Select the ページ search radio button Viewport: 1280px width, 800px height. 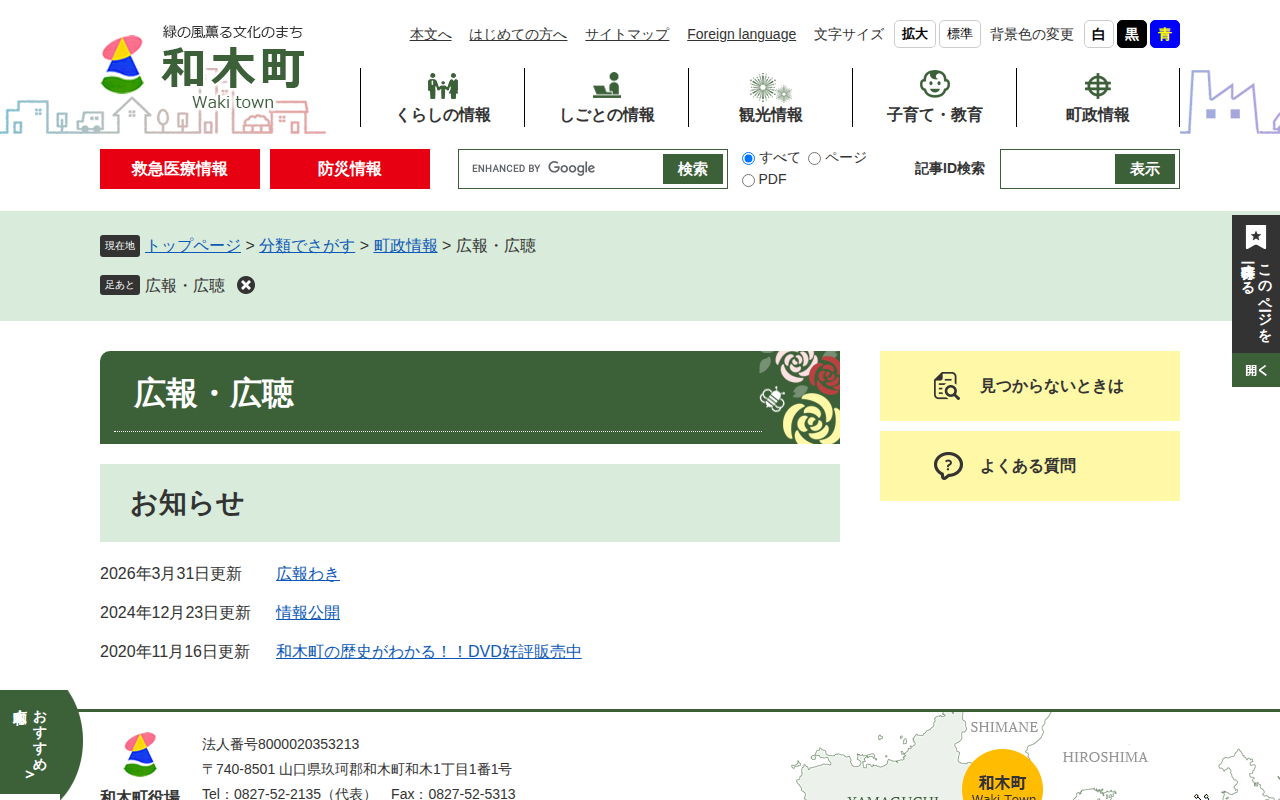coord(814,158)
